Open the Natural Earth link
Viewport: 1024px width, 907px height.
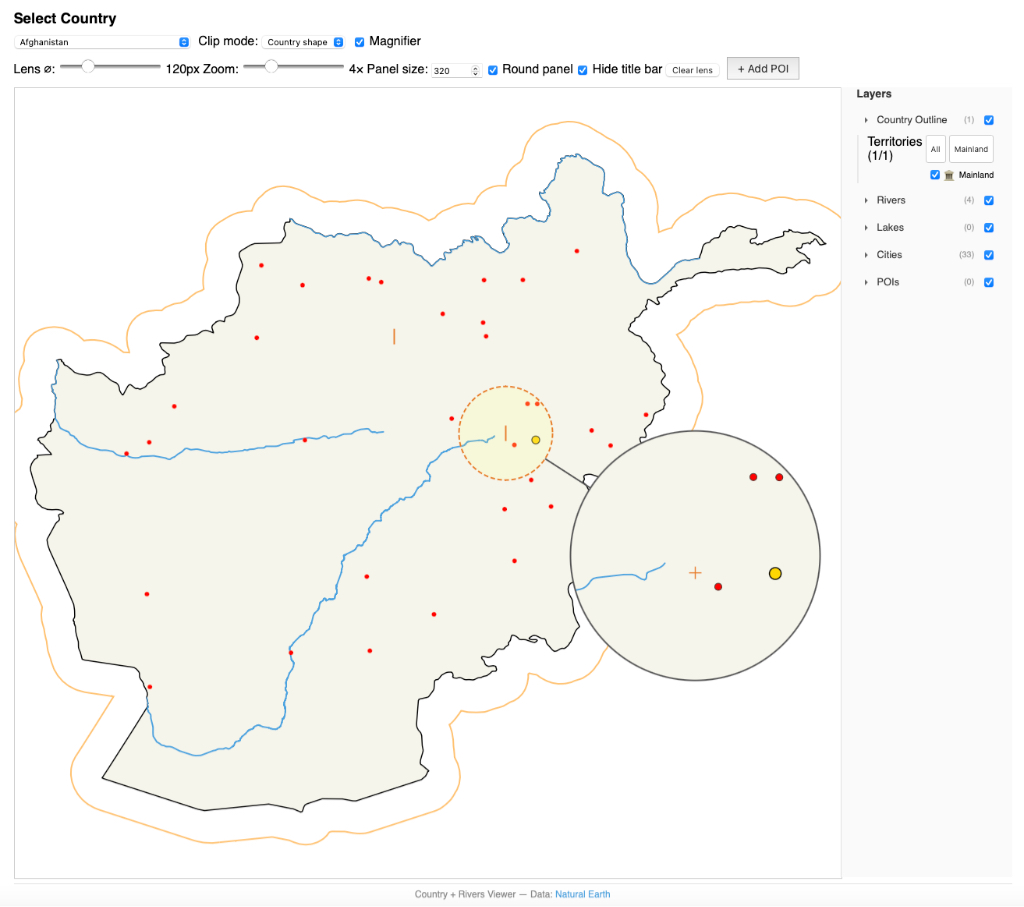[x=582, y=894]
